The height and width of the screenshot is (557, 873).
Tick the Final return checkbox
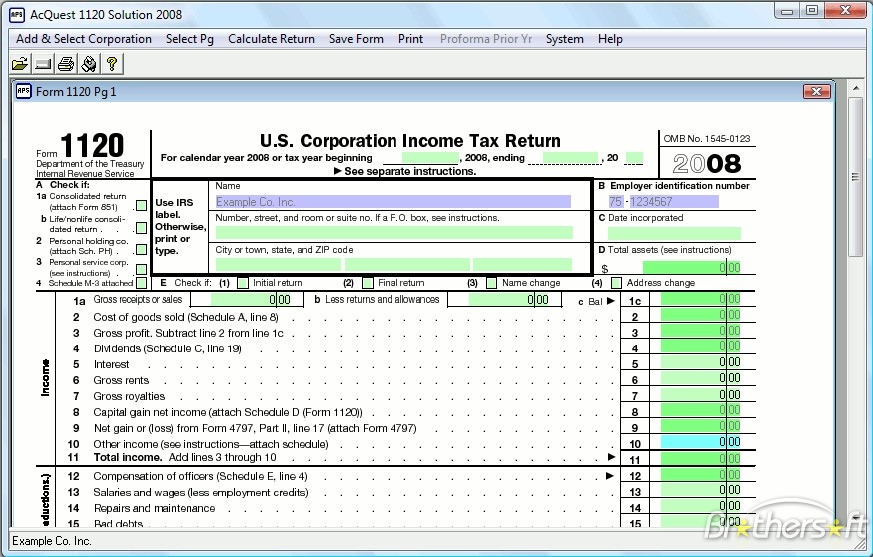click(367, 283)
